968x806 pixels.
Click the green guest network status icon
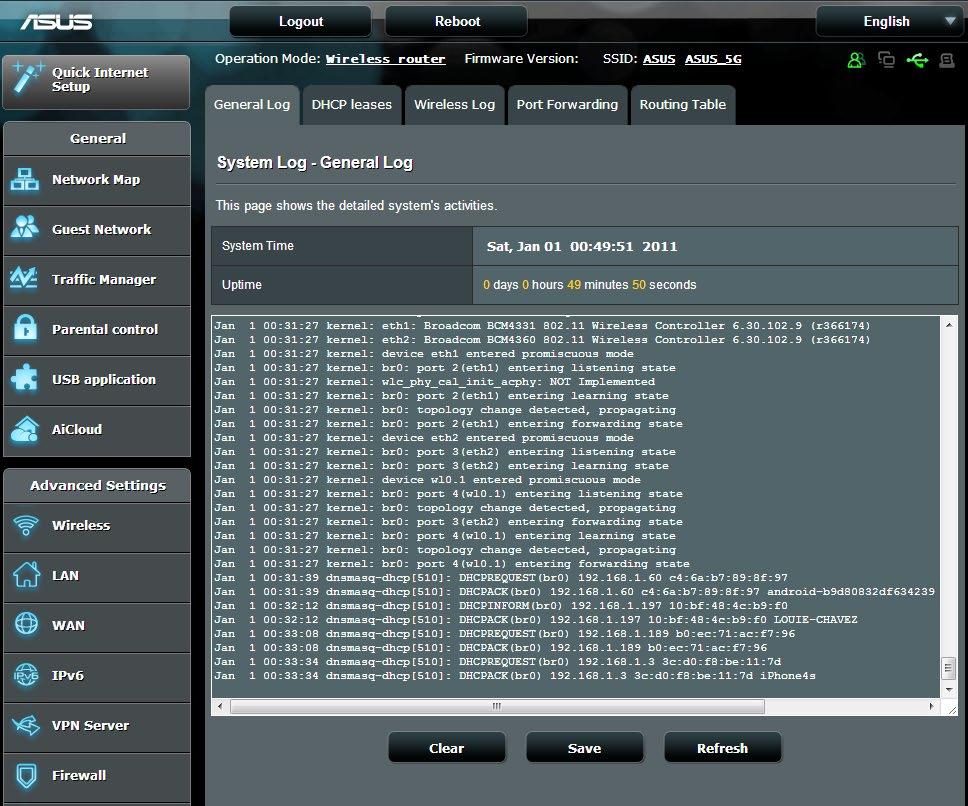(x=856, y=60)
